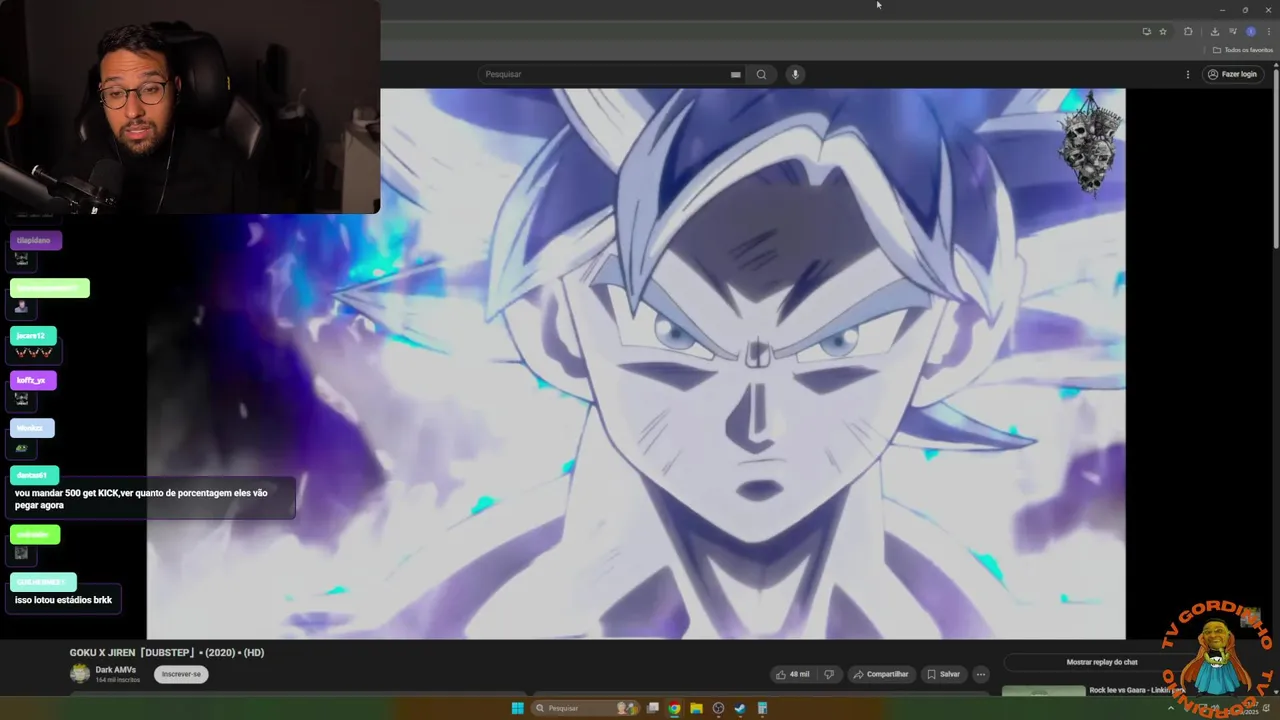Screen dimensions: 1280x720
Task: Open Steam icon in taskbar
Action: pyautogui.click(x=739, y=708)
